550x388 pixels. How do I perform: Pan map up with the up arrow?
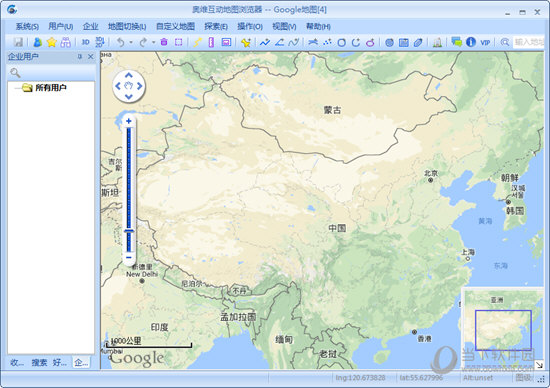coord(129,75)
